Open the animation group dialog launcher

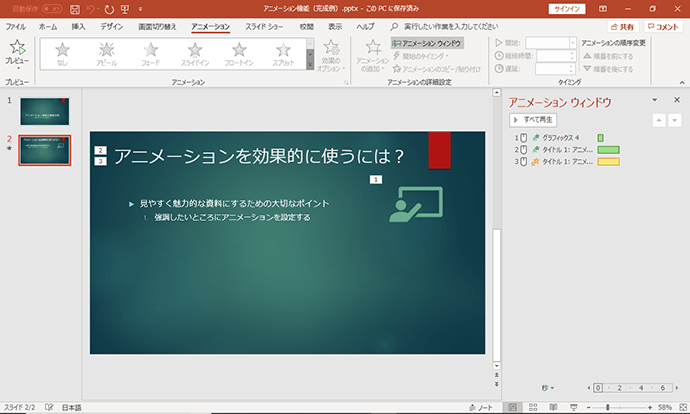pos(346,82)
